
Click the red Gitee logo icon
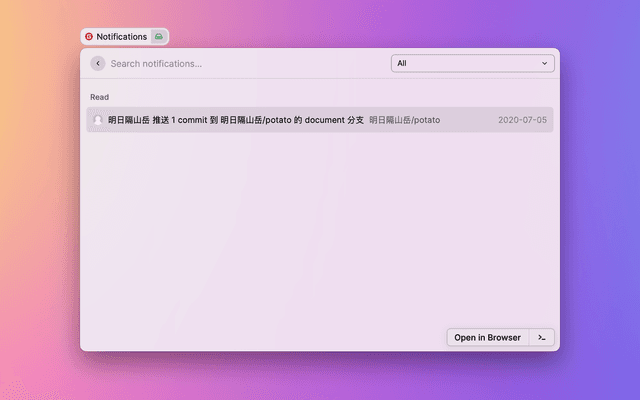[x=89, y=36]
